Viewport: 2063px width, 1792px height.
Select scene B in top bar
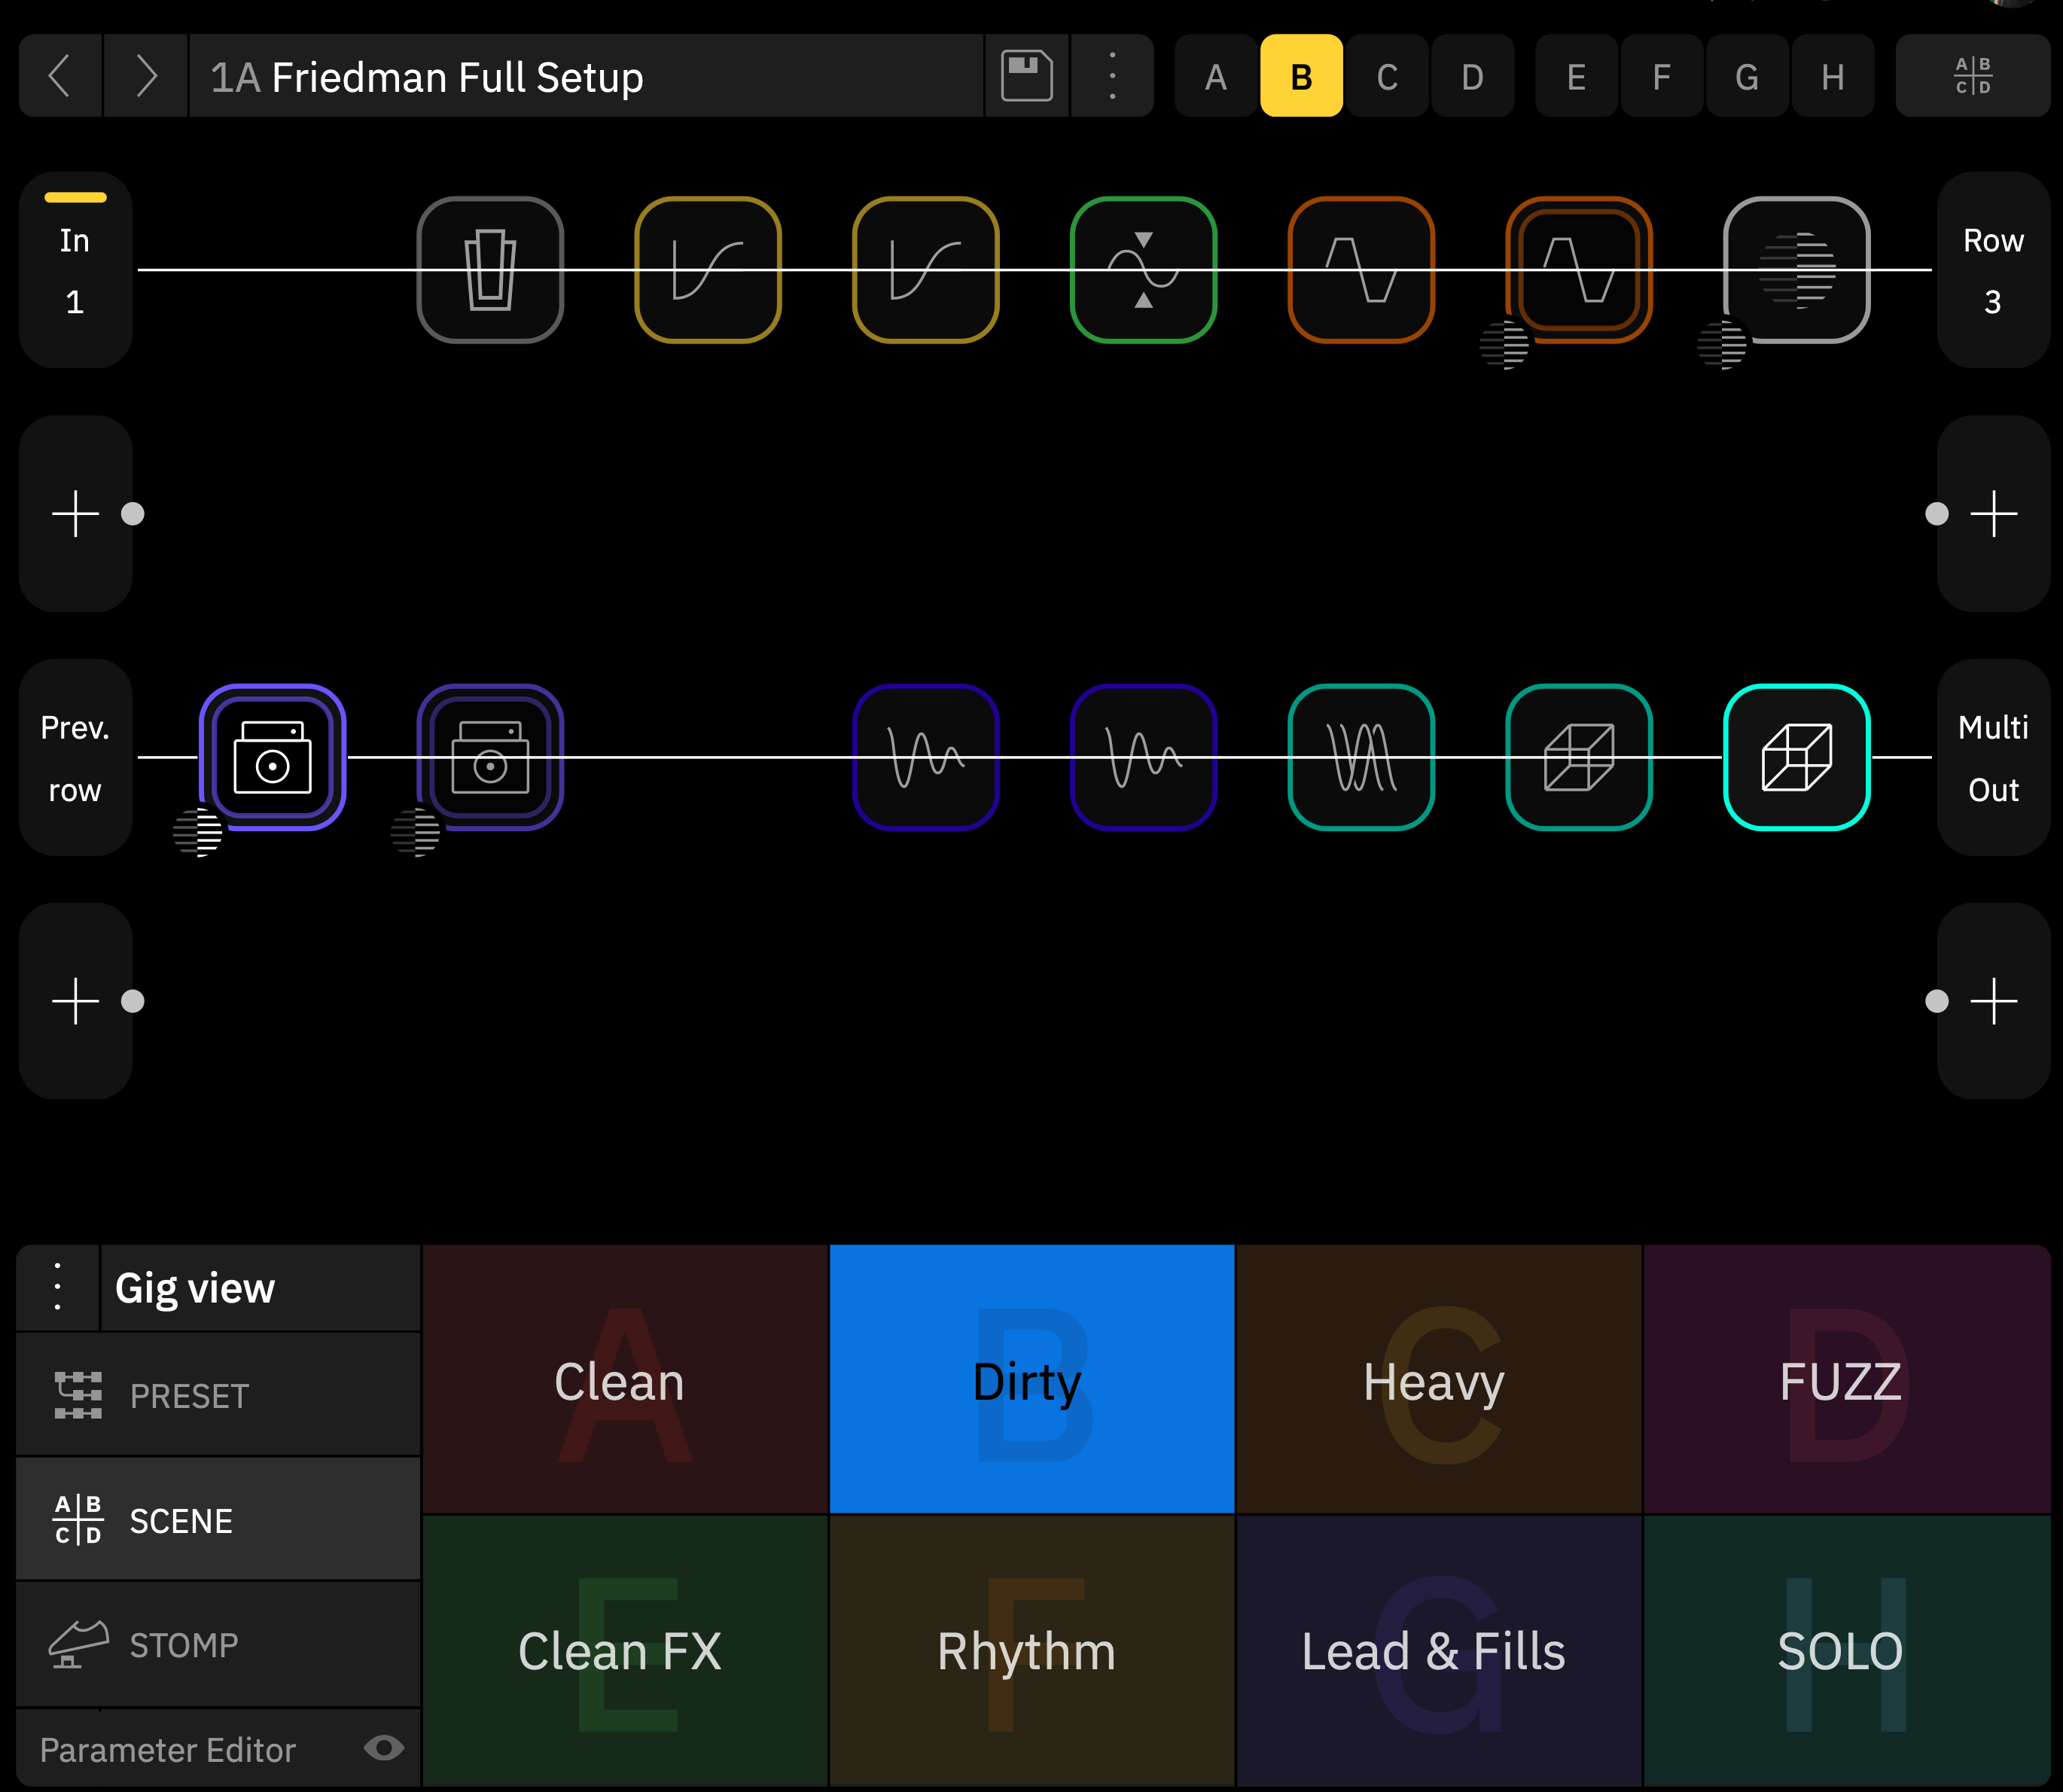[1301, 76]
